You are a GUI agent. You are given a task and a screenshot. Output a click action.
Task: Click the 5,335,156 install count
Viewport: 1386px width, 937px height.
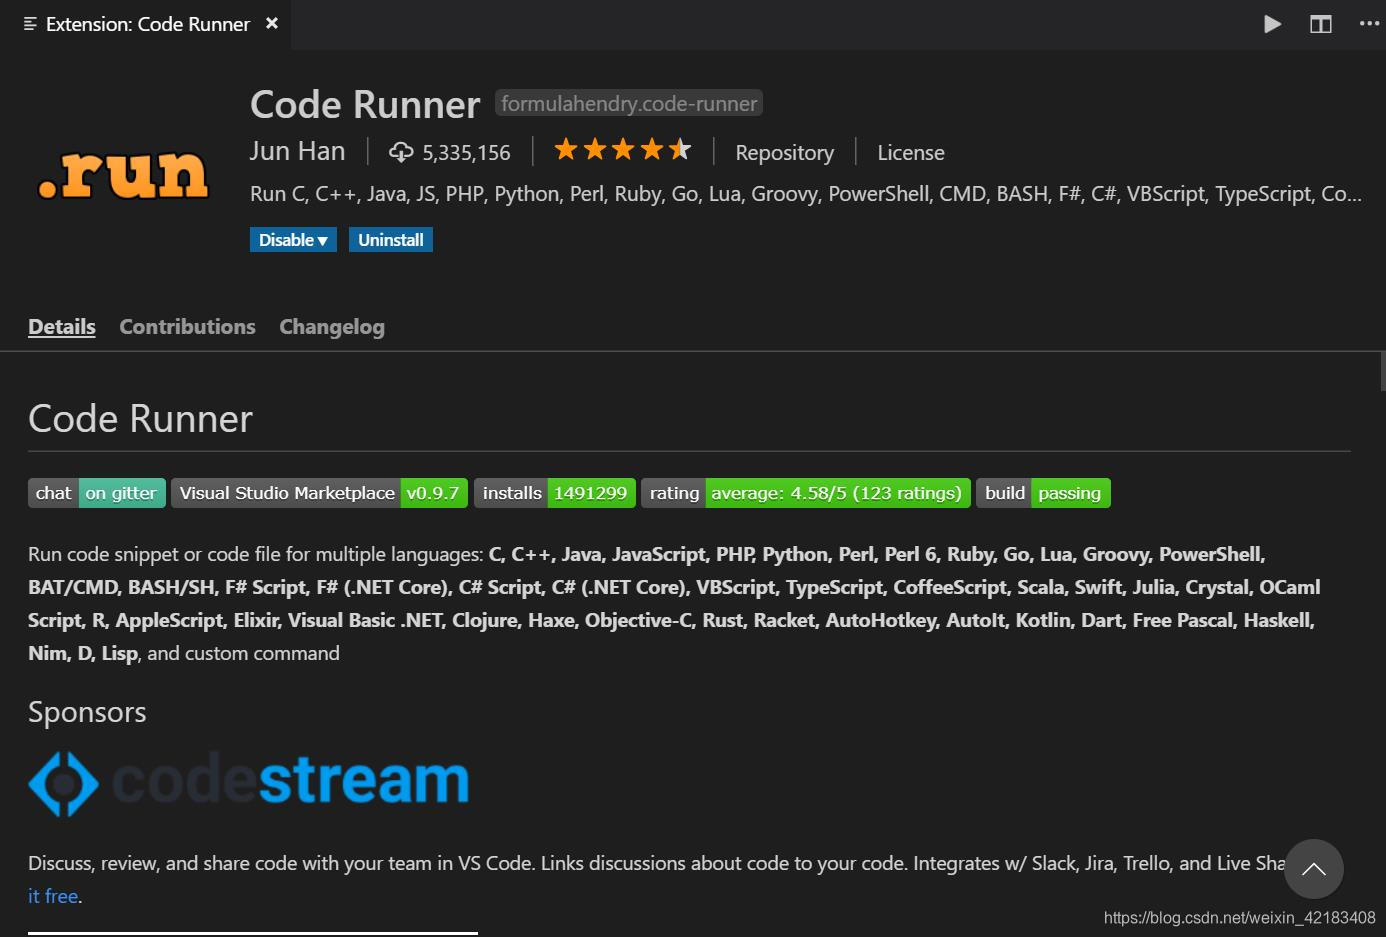pyautogui.click(x=466, y=153)
